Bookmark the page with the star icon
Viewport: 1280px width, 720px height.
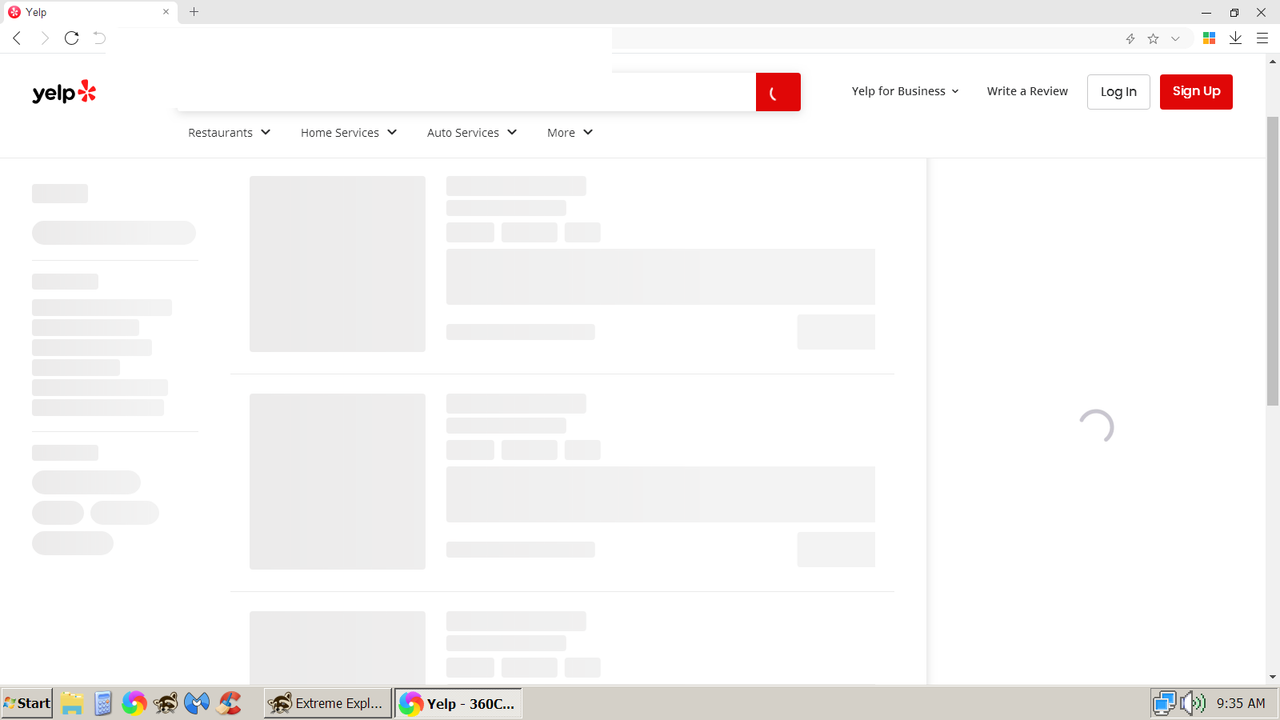click(1153, 38)
